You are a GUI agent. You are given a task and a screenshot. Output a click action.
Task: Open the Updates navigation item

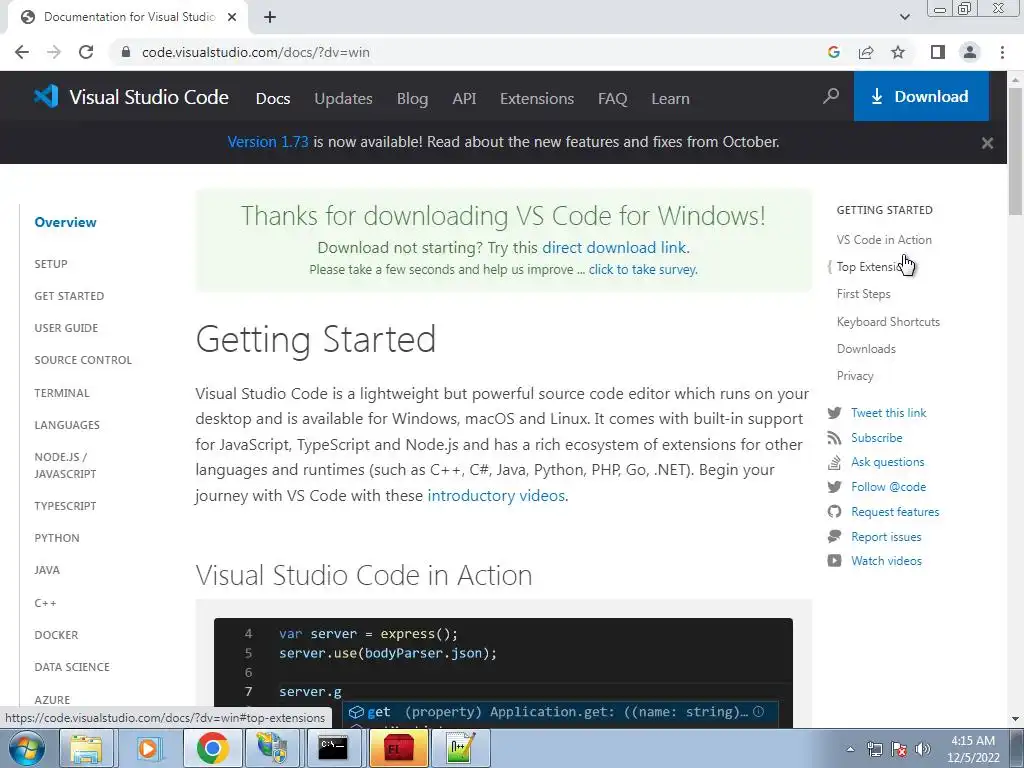pyautogui.click(x=344, y=99)
